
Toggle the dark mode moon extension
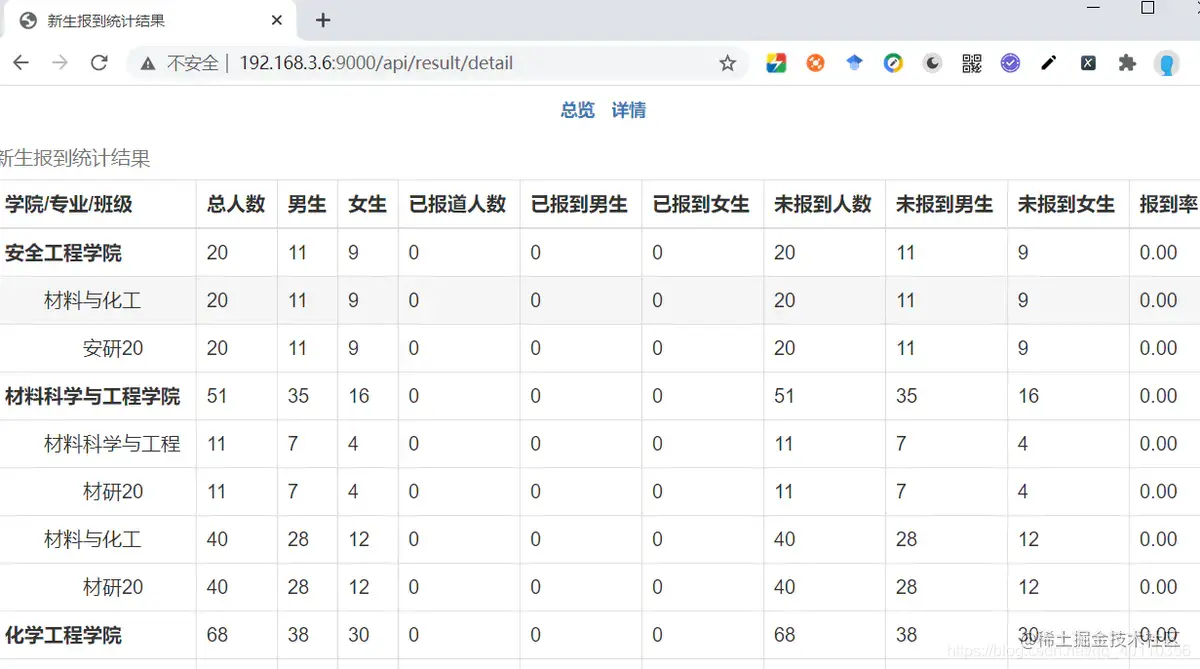point(932,62)
